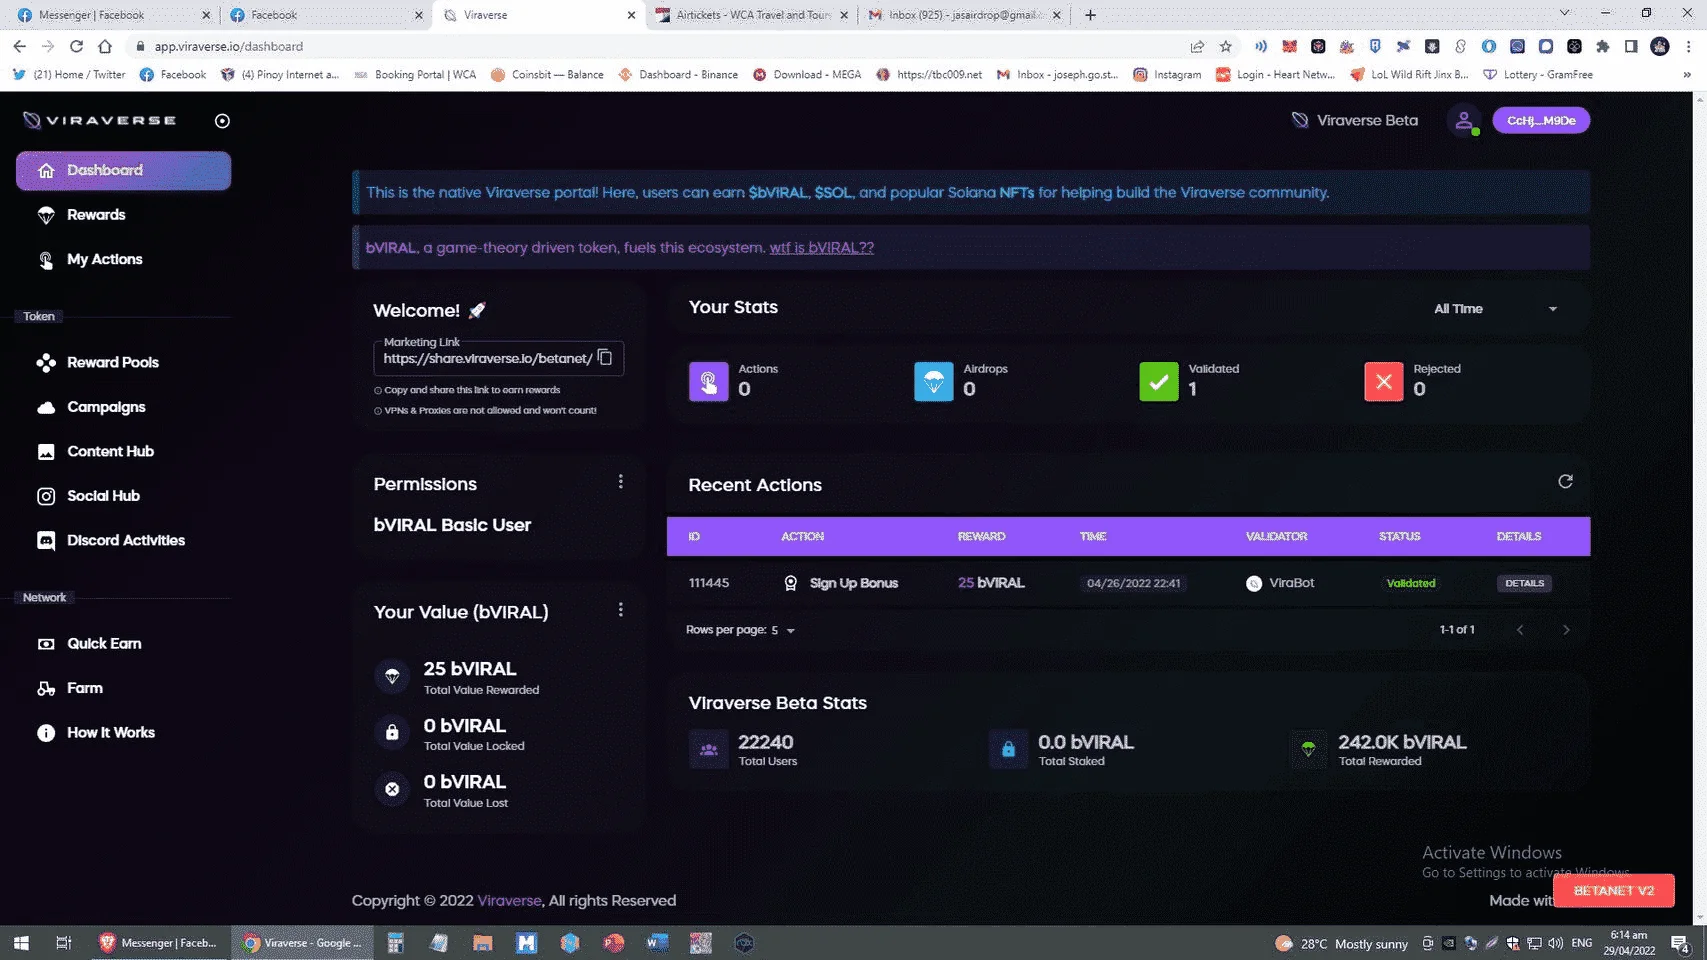Reload the page in browser

tap(76, 47)
